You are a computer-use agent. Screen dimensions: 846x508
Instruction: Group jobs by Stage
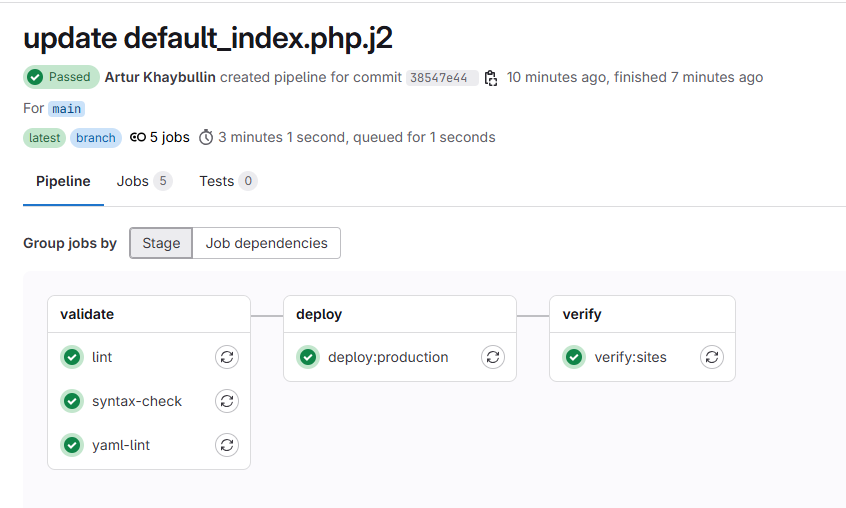[x=161, y=243]
